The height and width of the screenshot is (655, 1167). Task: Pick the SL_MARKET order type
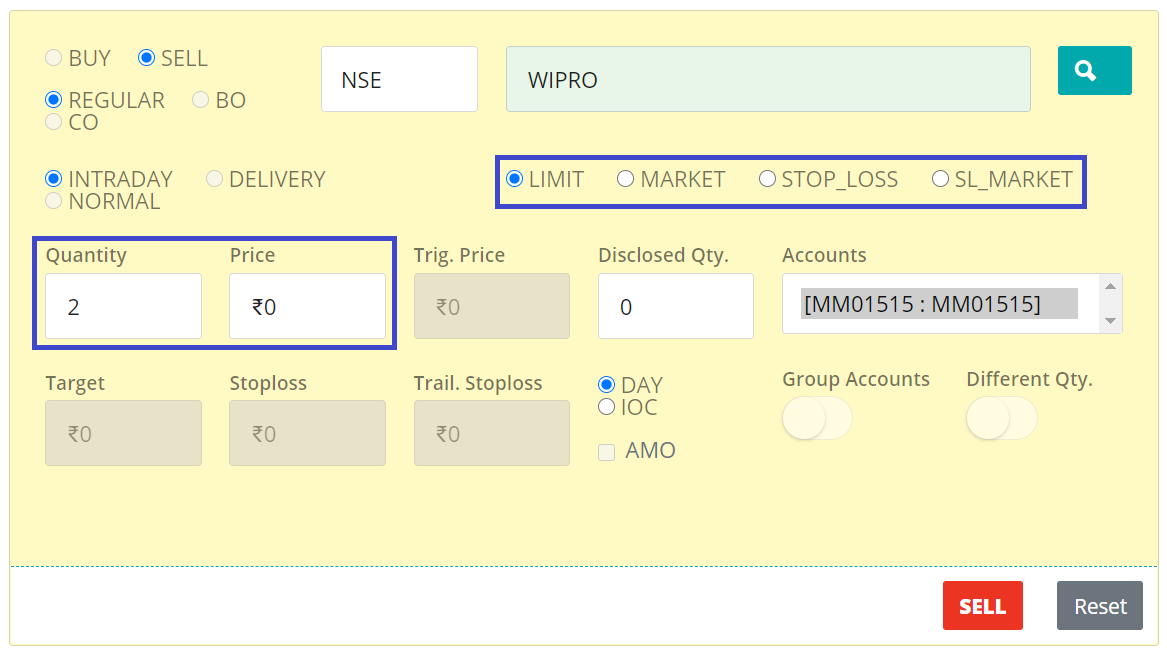[x=940, y=179]
